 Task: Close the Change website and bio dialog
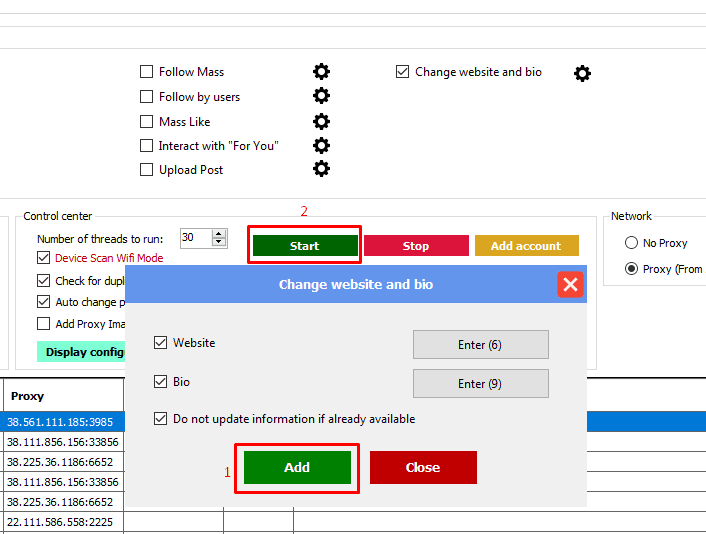pyautogui.click(x=570, y=285)
